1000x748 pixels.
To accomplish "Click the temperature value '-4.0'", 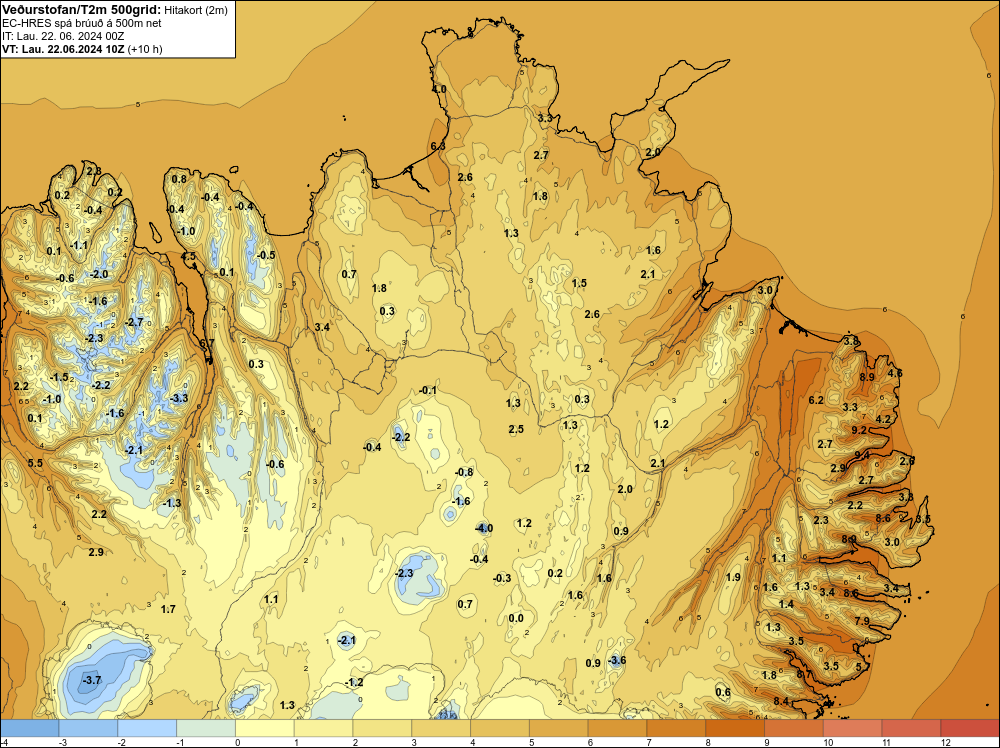I will [484, 528].
